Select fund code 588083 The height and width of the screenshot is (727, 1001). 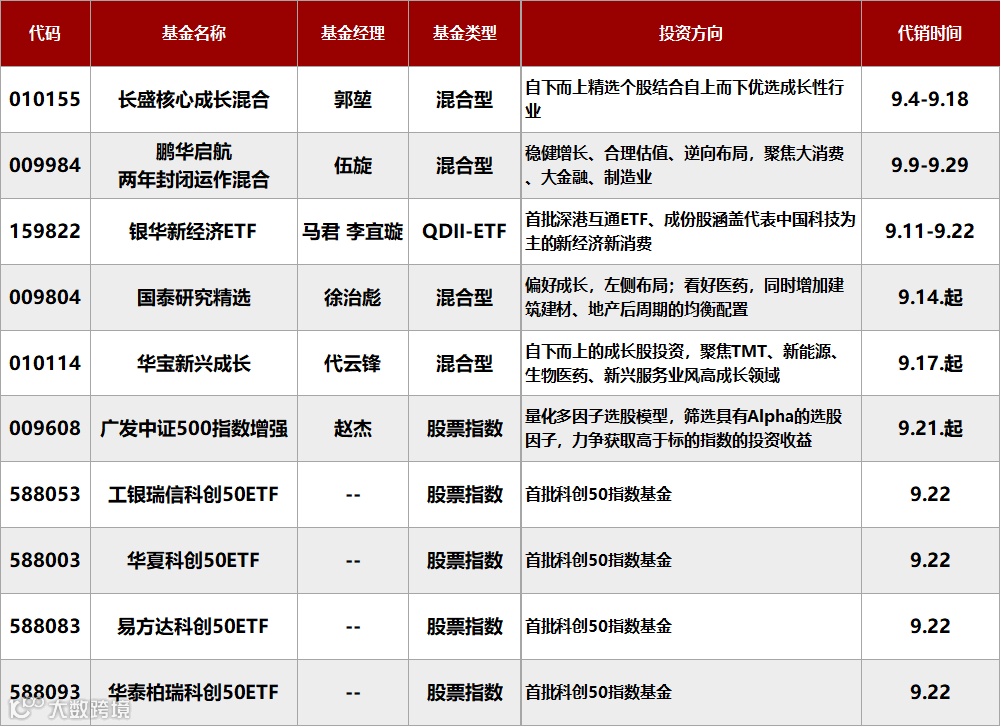coord(45,626)
